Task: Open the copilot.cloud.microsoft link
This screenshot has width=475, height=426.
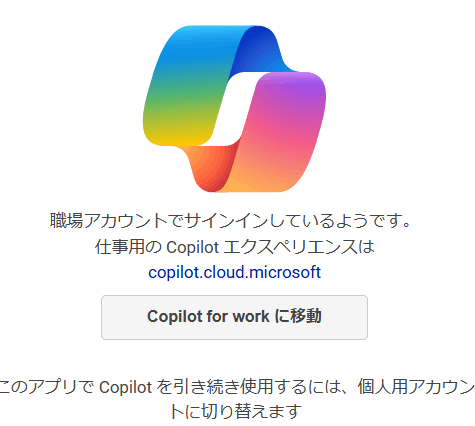Action: tap(234, 272)
